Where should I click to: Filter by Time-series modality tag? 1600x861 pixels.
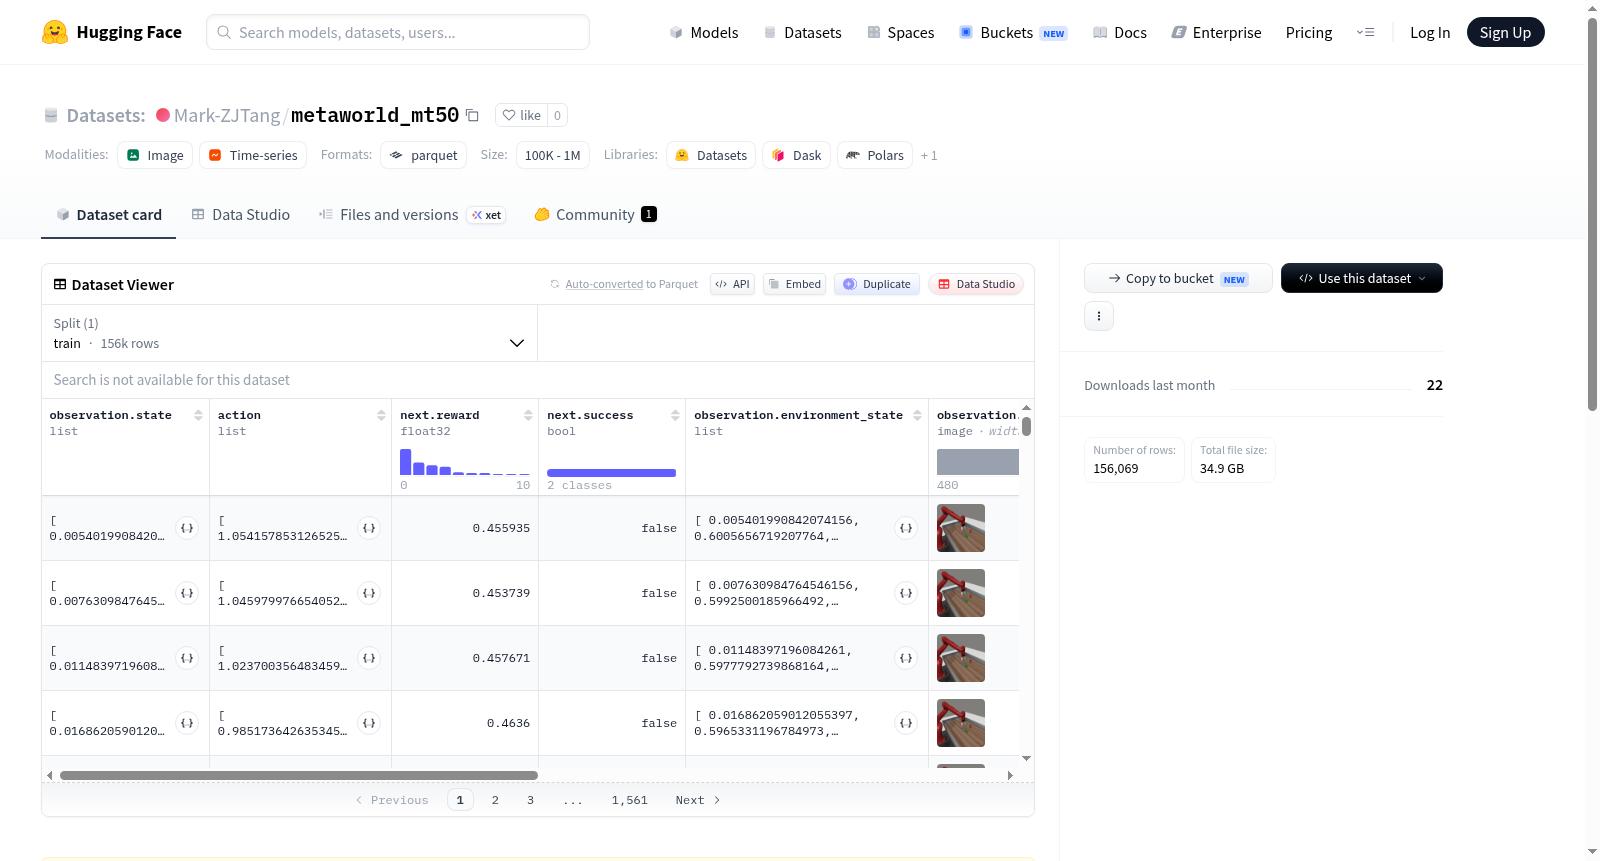click(253, 155)
